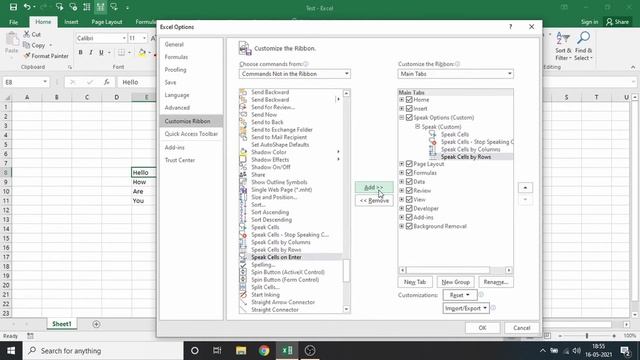Open the Customize the Ribbon Main Tabs dropdown
This screenshot has height=360, width=640.
pos(456,74)
